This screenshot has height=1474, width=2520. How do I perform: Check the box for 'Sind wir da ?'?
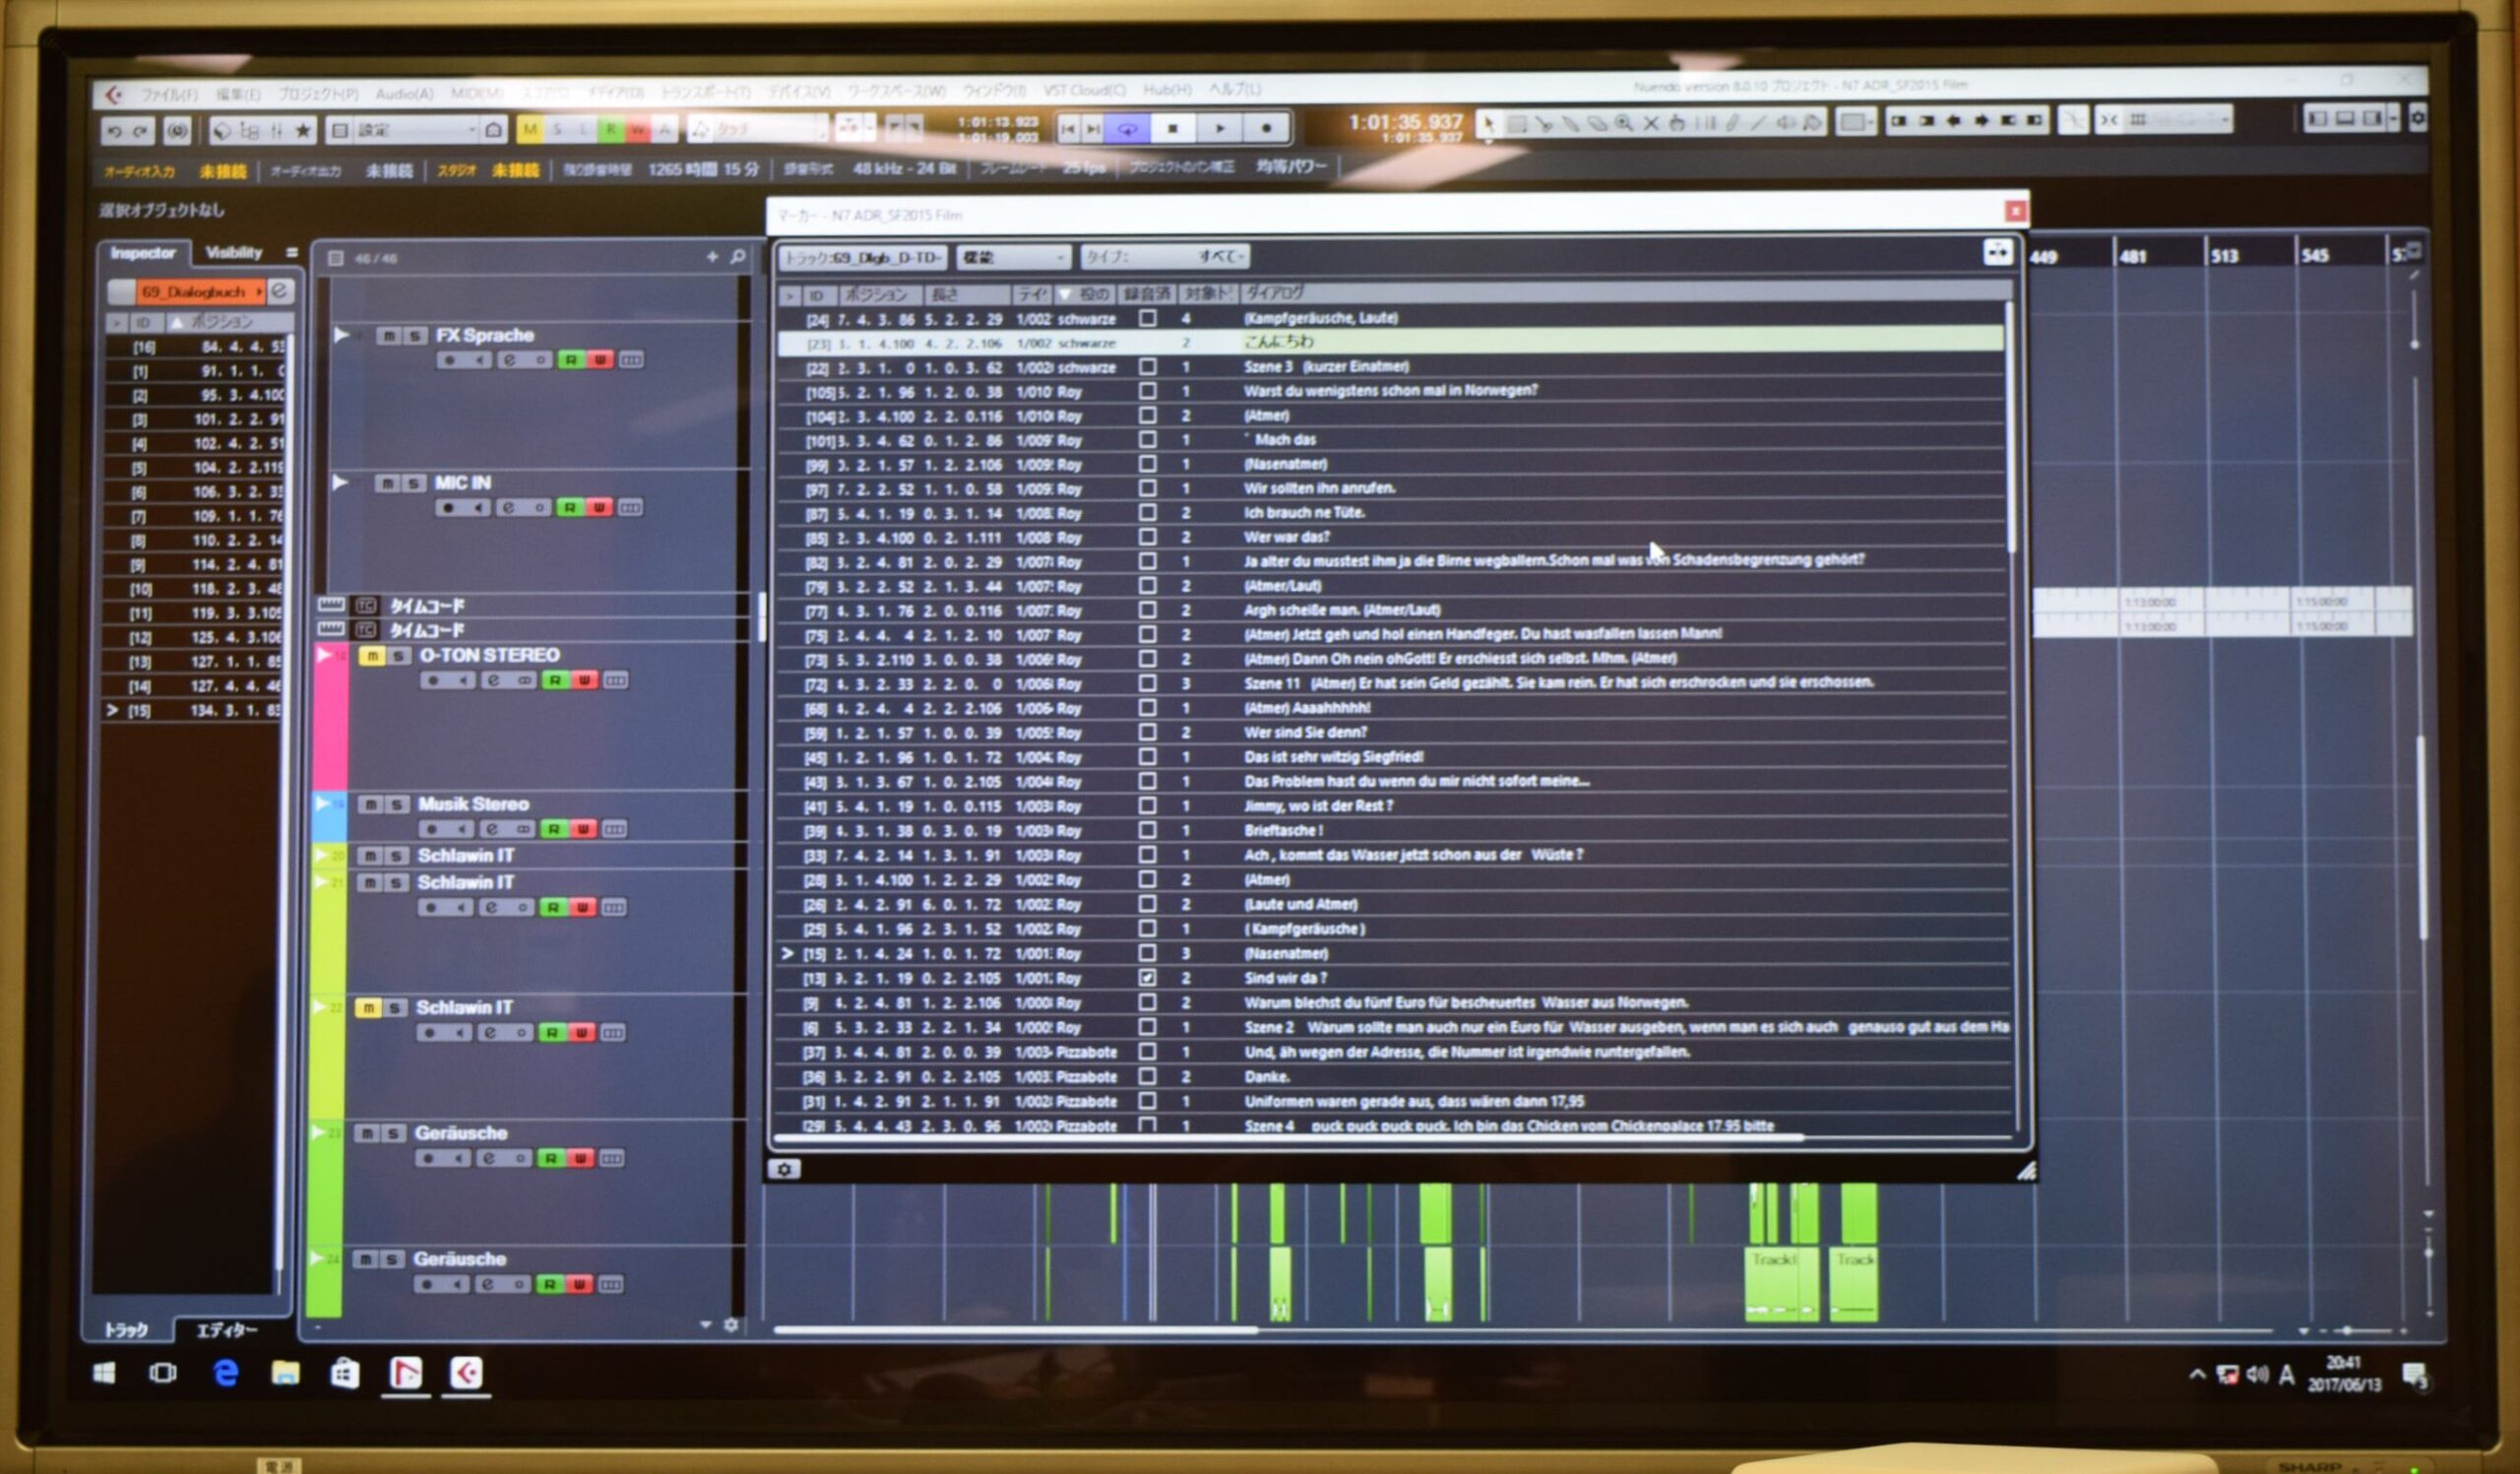(1147, 978)
